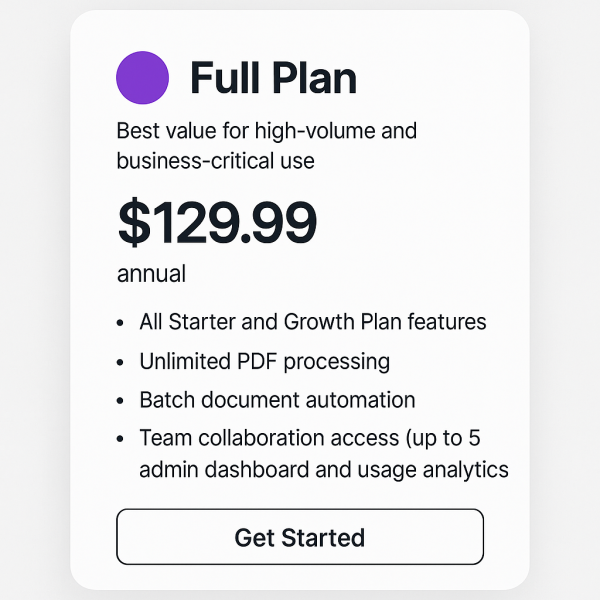Image resolution: width=600 pixels, height=600 pixels.
Task: Click the "business-critical use" text line
Action: pos(215,160)
